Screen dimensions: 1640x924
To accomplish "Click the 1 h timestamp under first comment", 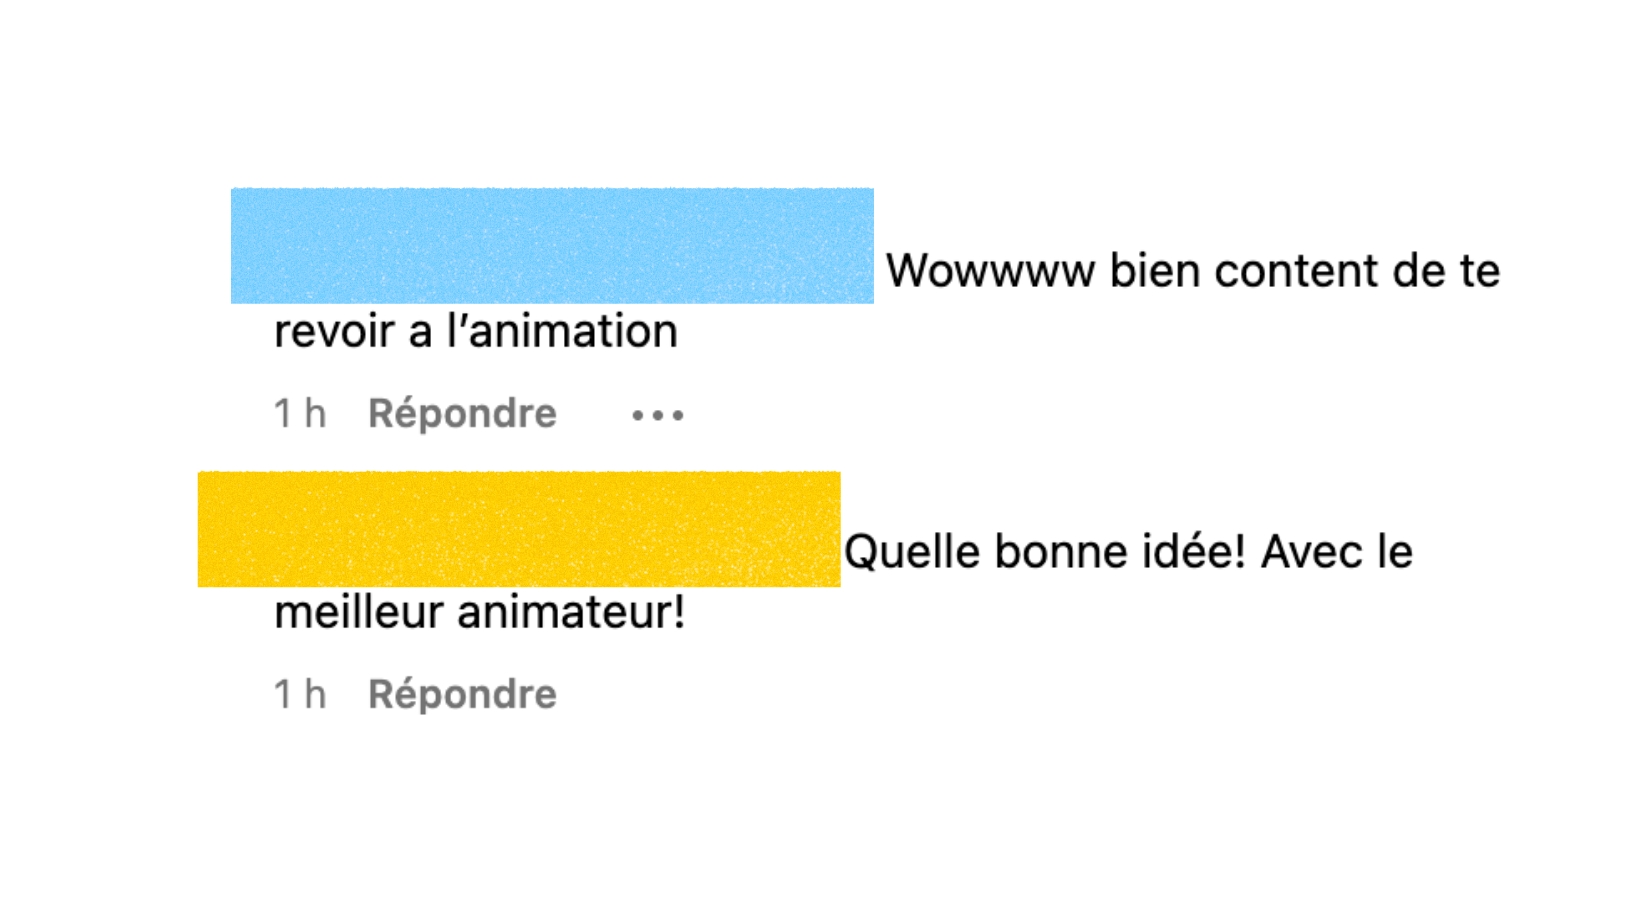I will point(299,414).
